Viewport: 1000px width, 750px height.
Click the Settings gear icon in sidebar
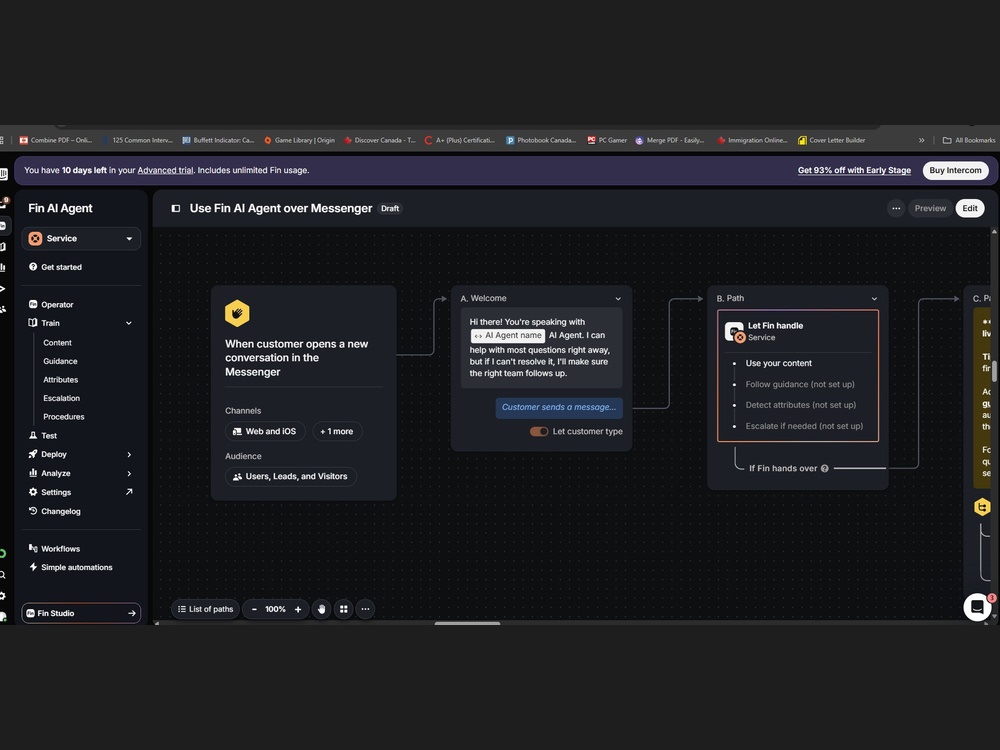(x=33, y=492)
